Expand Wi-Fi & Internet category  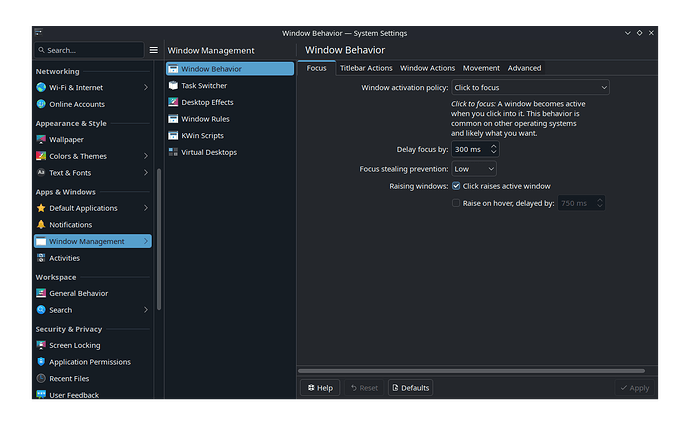tap(146, 87)
